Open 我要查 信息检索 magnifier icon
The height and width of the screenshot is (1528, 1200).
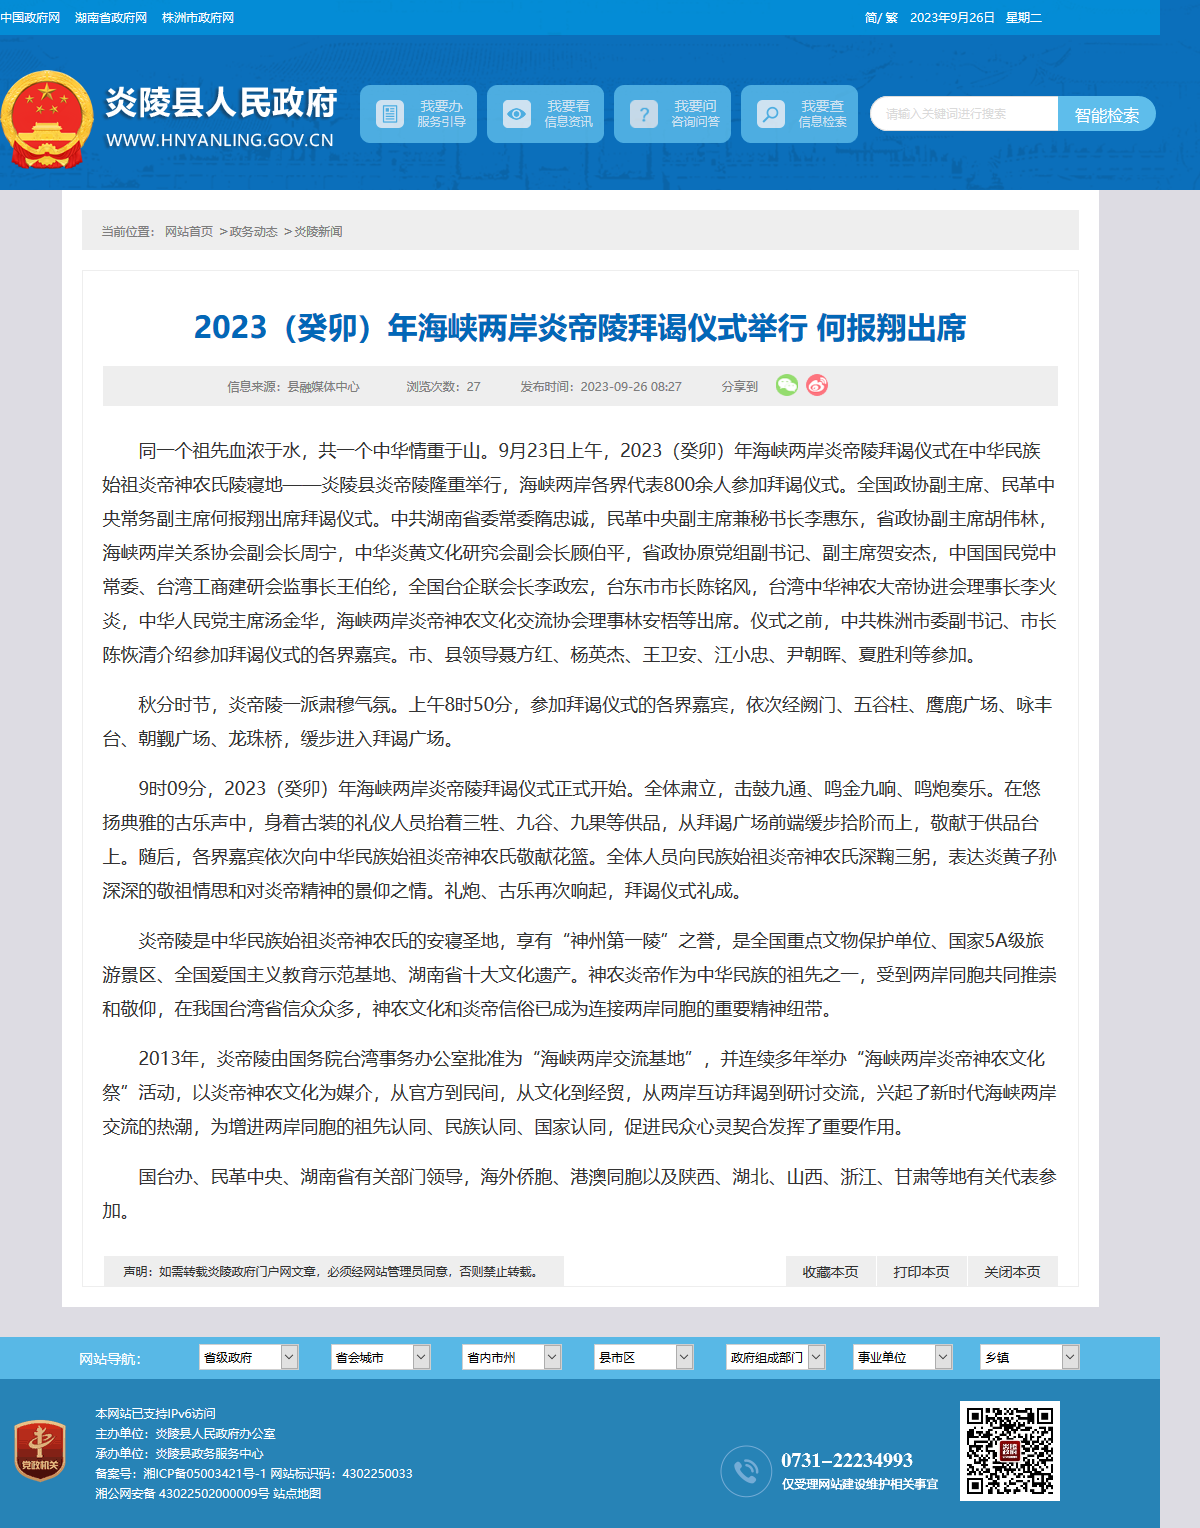(770, 114)
